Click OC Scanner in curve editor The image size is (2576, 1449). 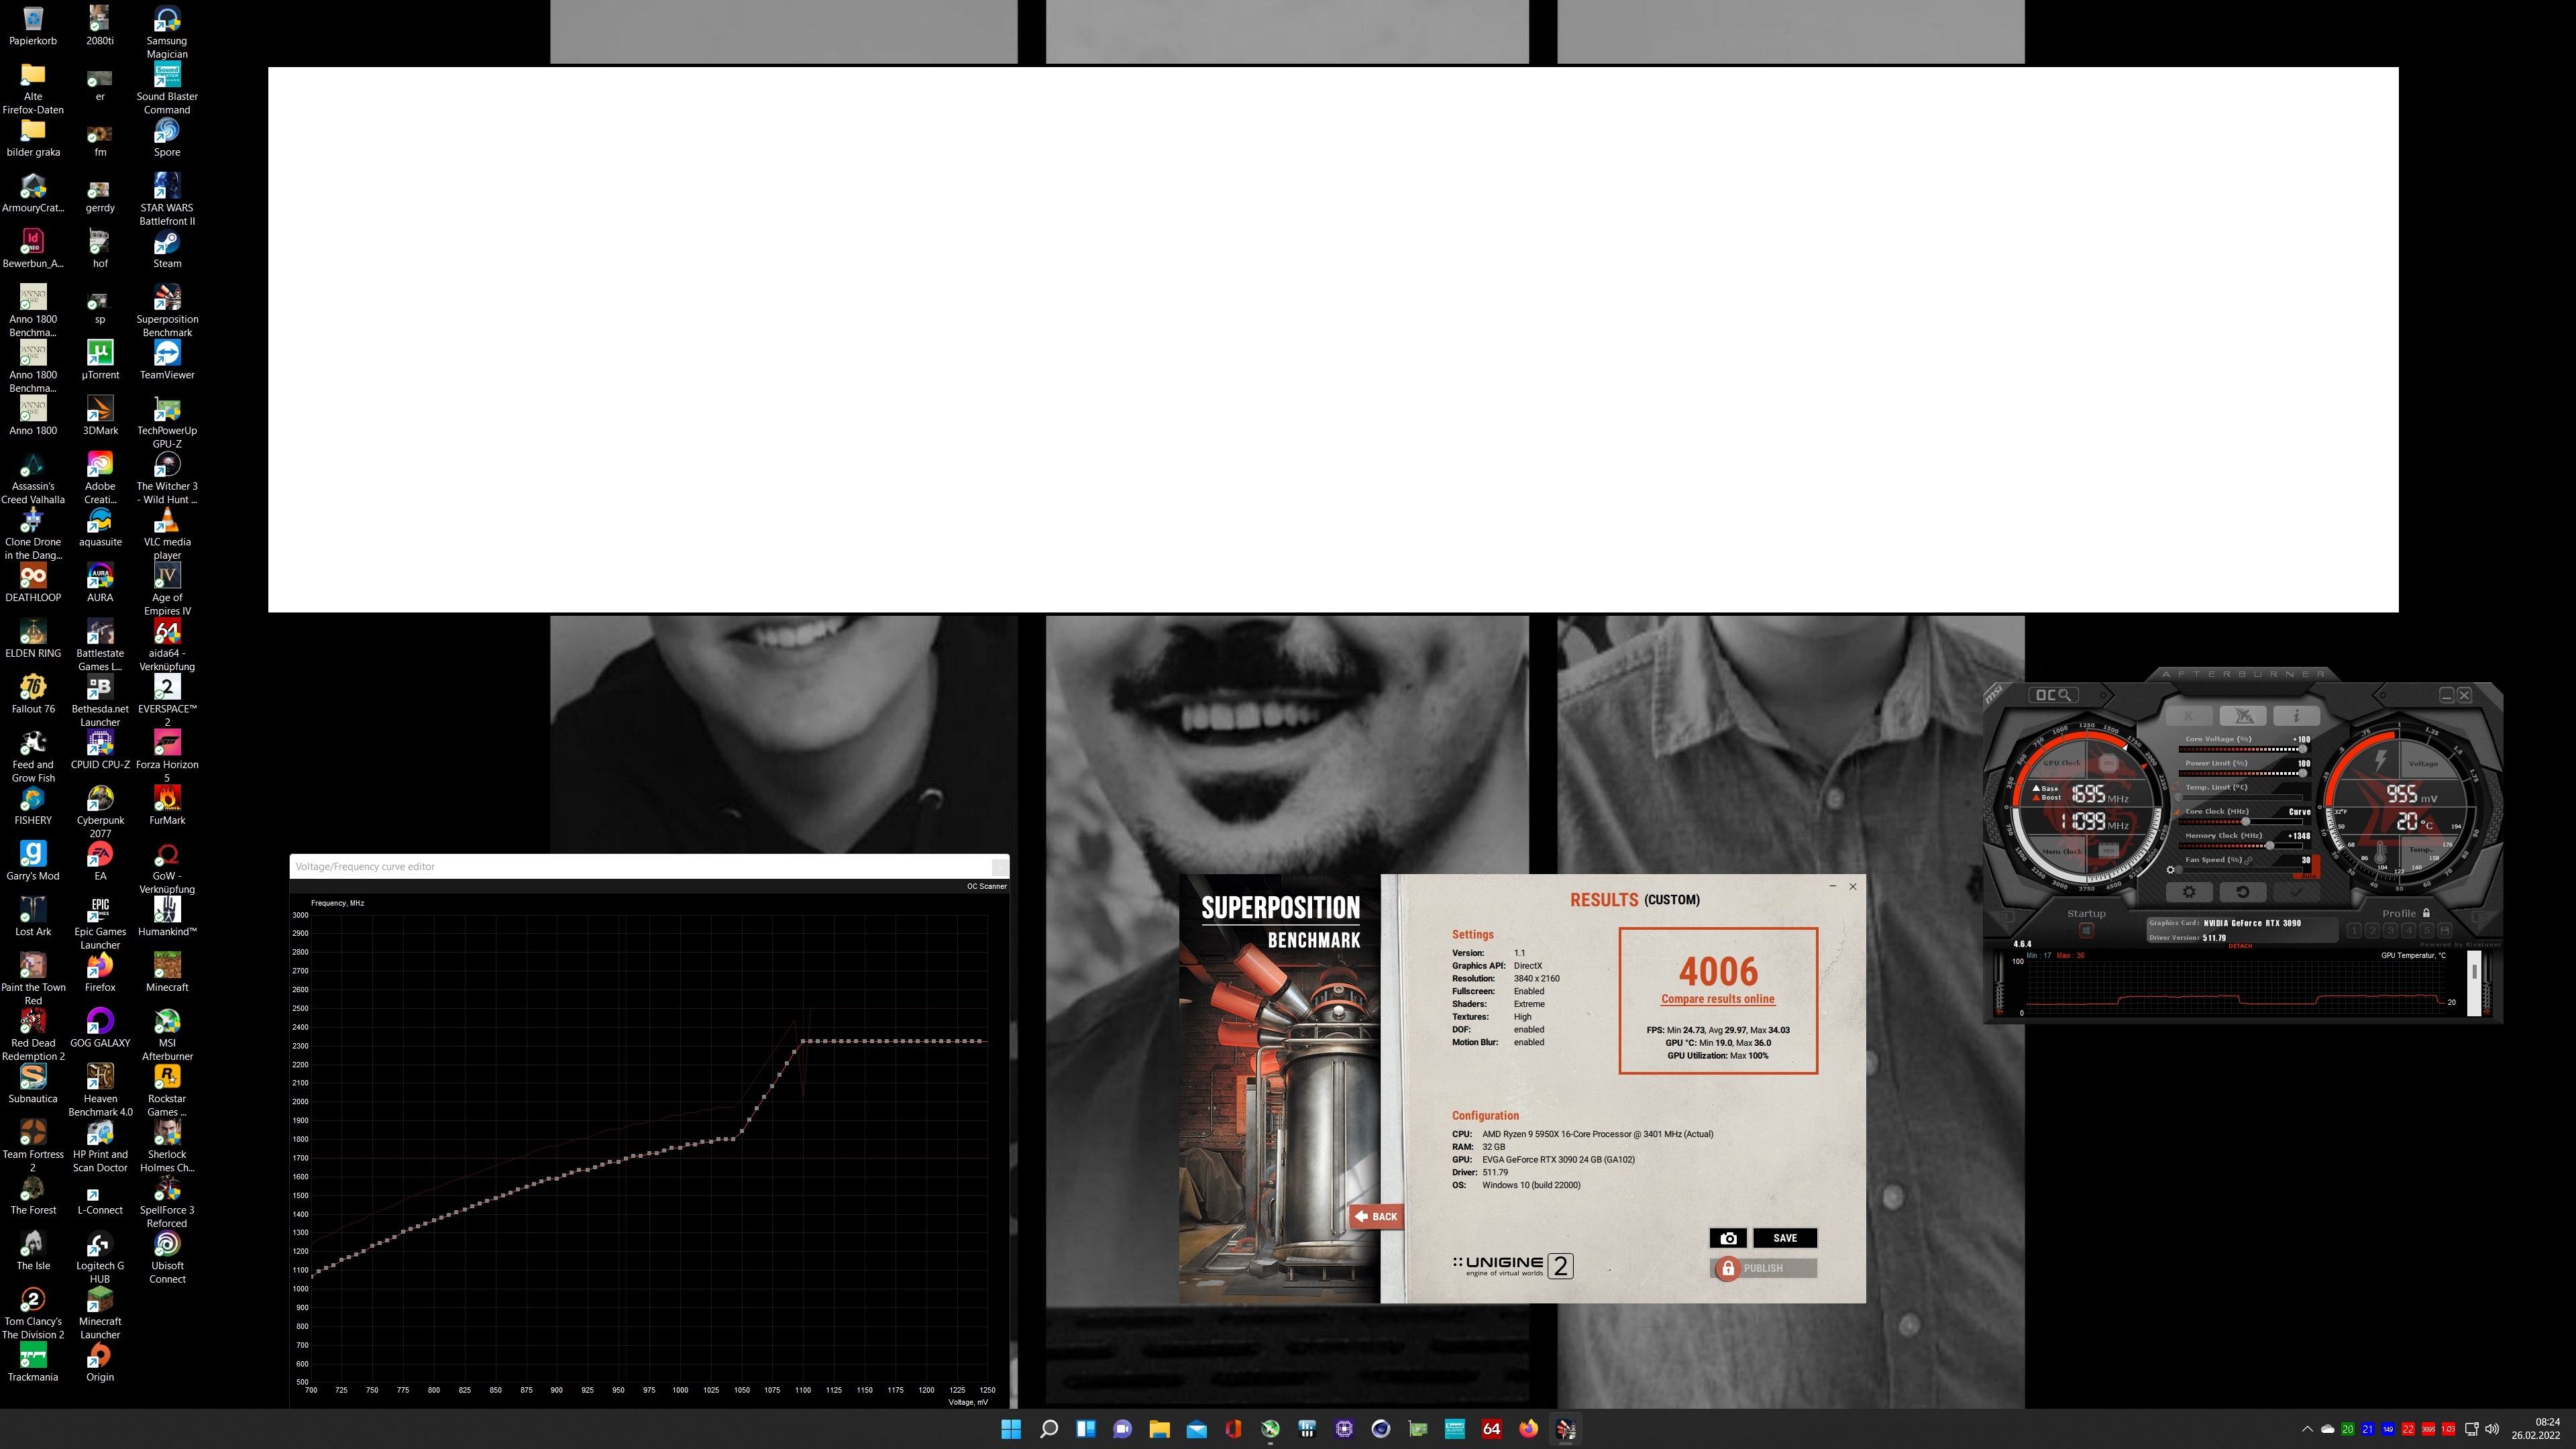tap(986, 886)
